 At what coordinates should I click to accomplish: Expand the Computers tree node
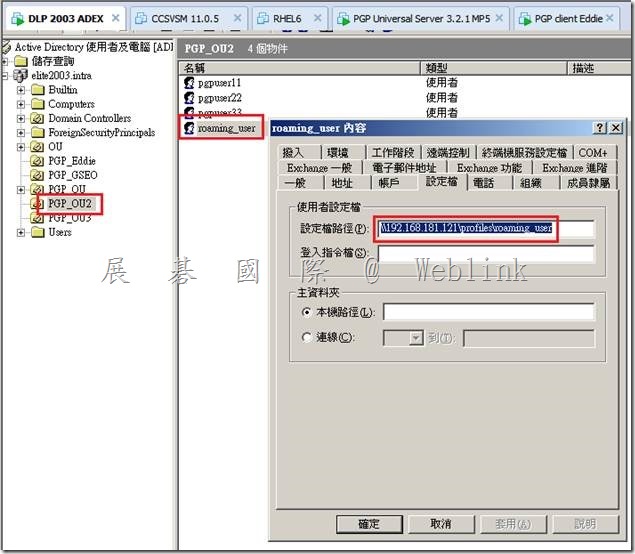pyautogui.click(x=22, y=104)
